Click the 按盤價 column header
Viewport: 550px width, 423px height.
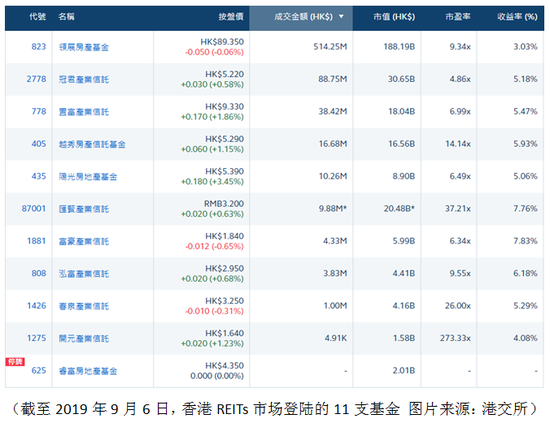pyautogui.click(x=231, y=16)
